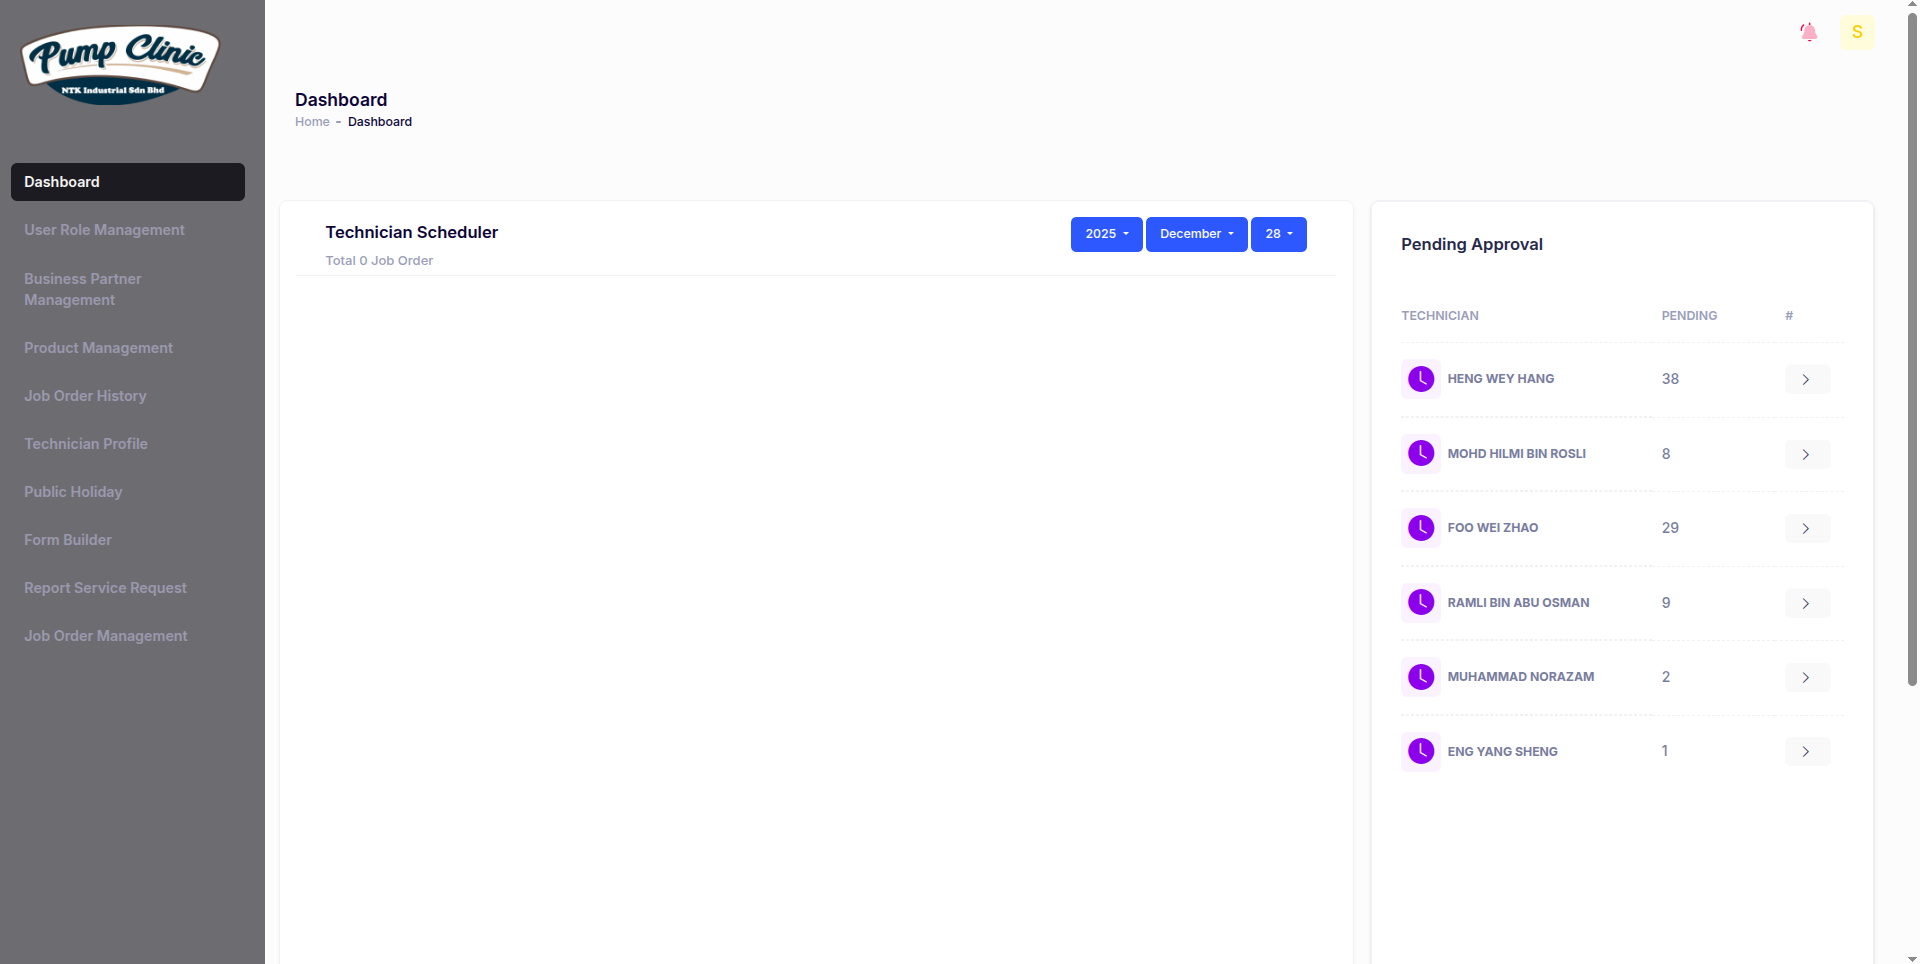Click clock icon beside RAMLI BIN ABU OSMAN
This screenshot has height=964, width=1920.
point(1421,603)
